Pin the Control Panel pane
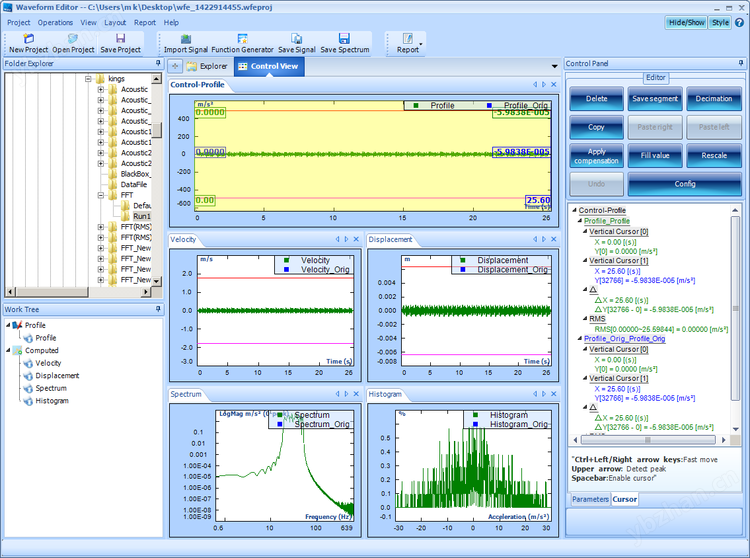 [741, 63]
